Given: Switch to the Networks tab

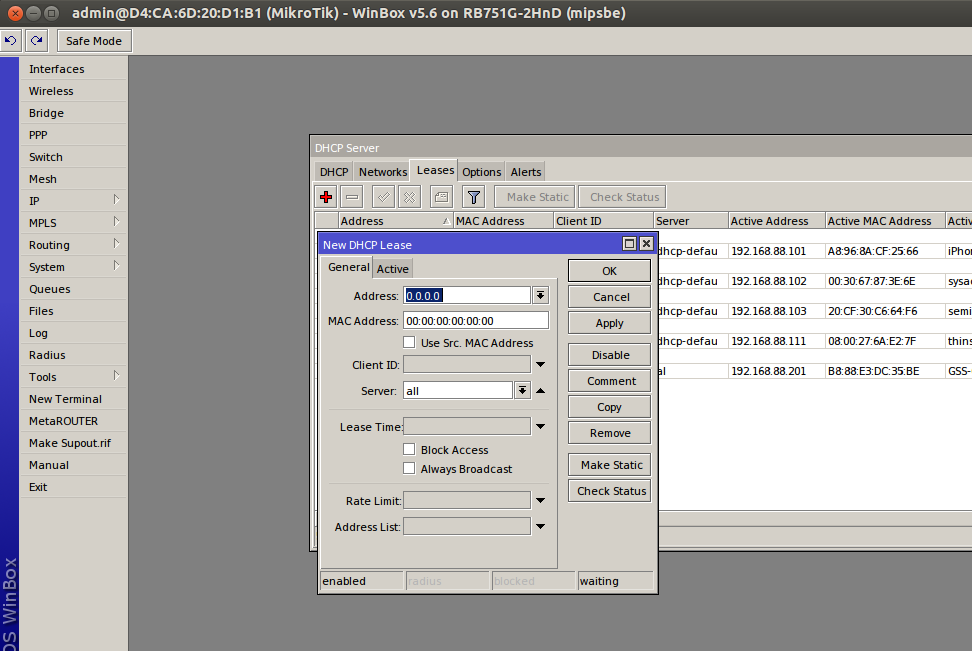Looking at the screenshot, I should [x=382, y=172].
